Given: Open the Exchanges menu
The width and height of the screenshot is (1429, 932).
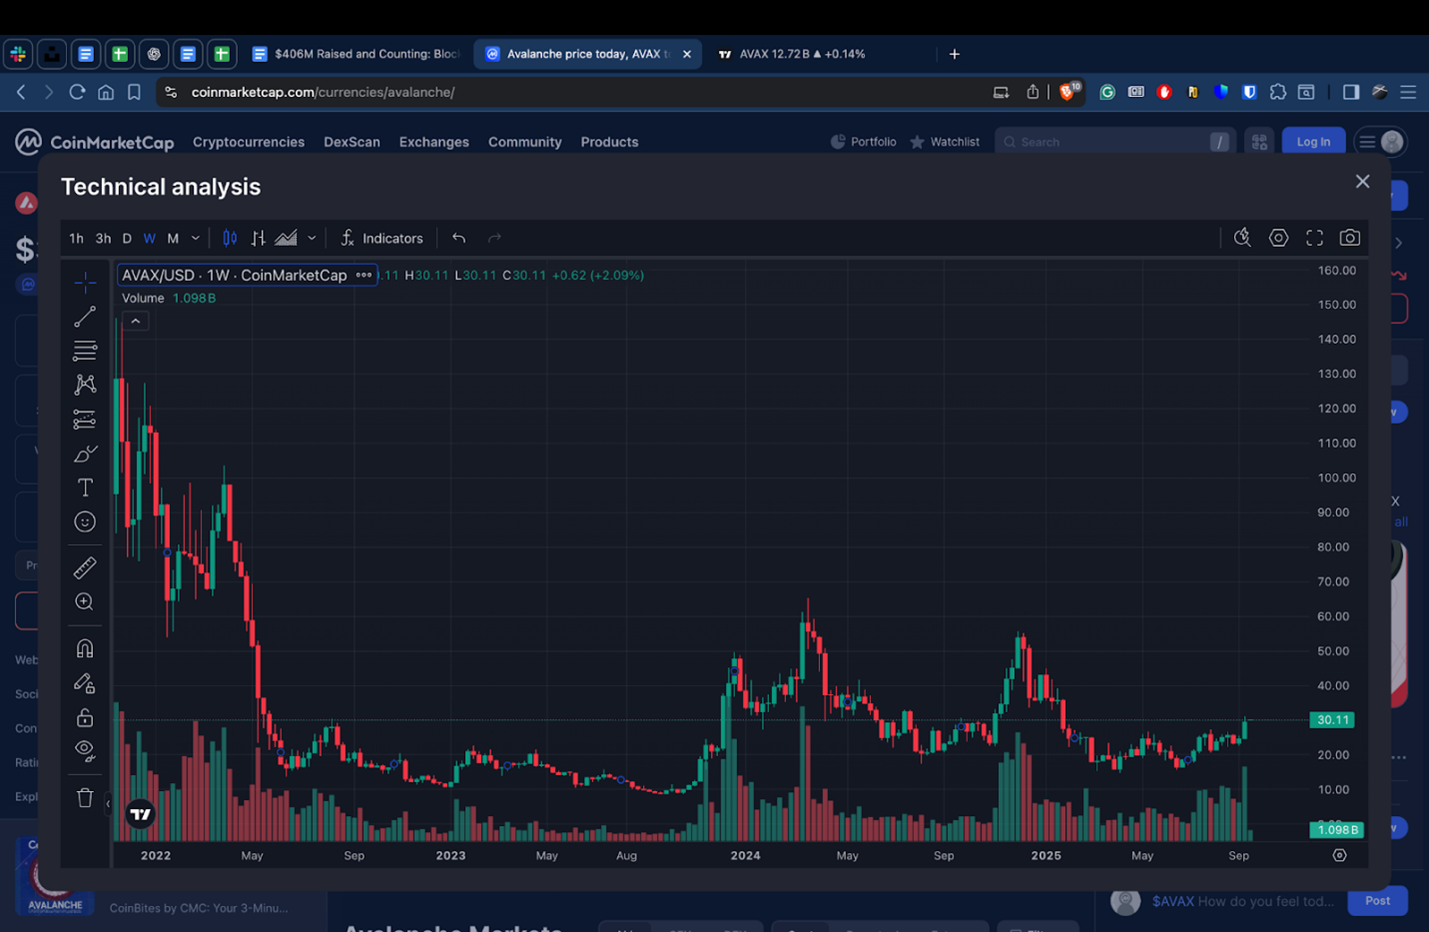Looking at the screenshot, I should (x=434, y=142).
